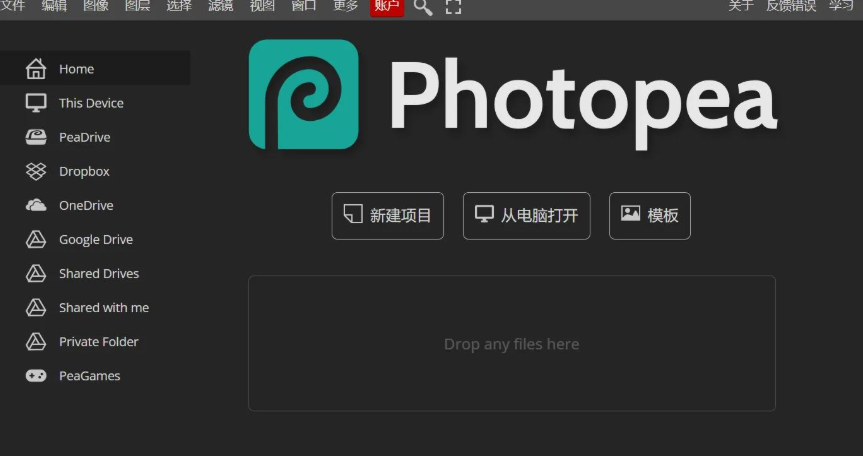Open the 更多 menu

pos(346,6)
